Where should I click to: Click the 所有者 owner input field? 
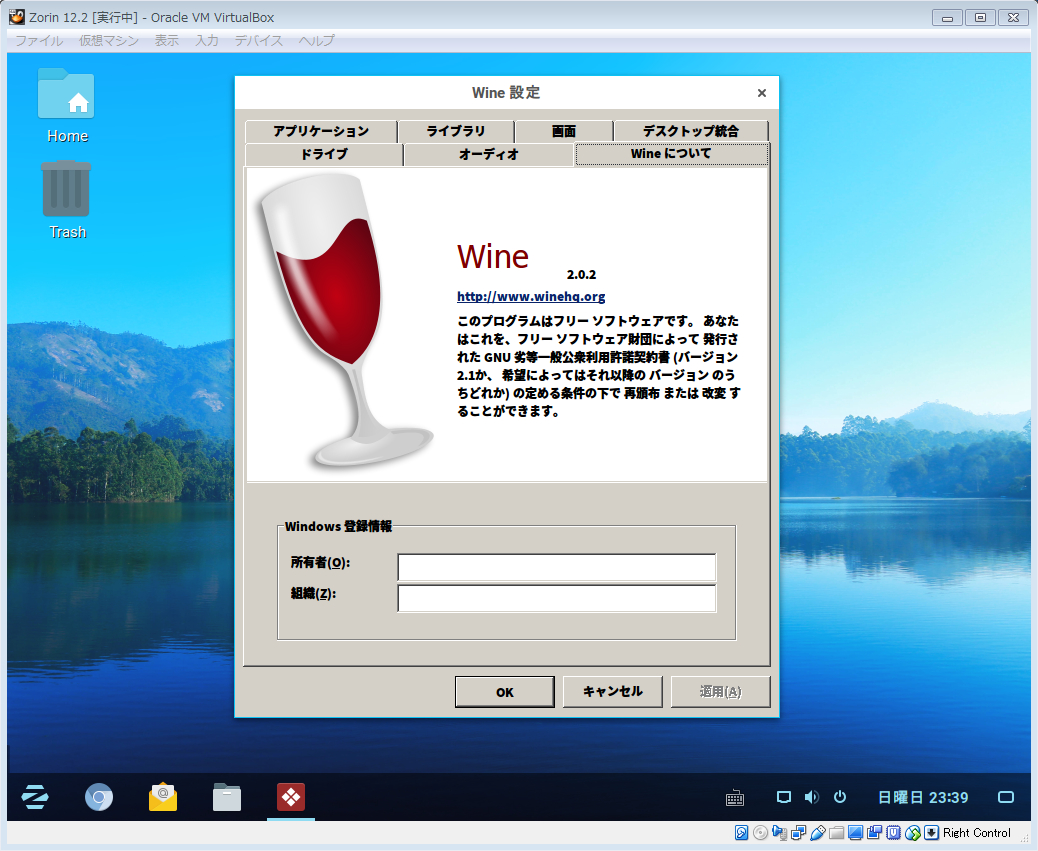555,567
